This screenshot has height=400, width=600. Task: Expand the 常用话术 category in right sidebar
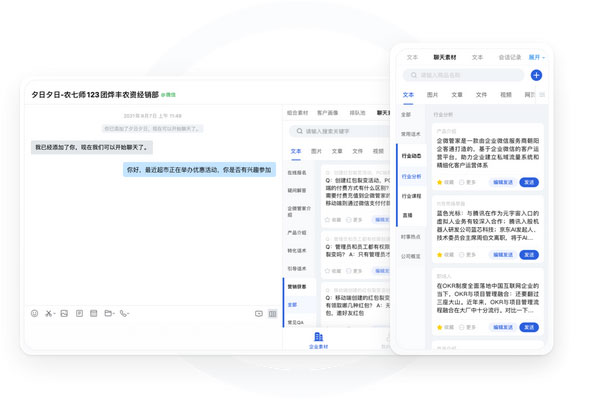point(411,134)
